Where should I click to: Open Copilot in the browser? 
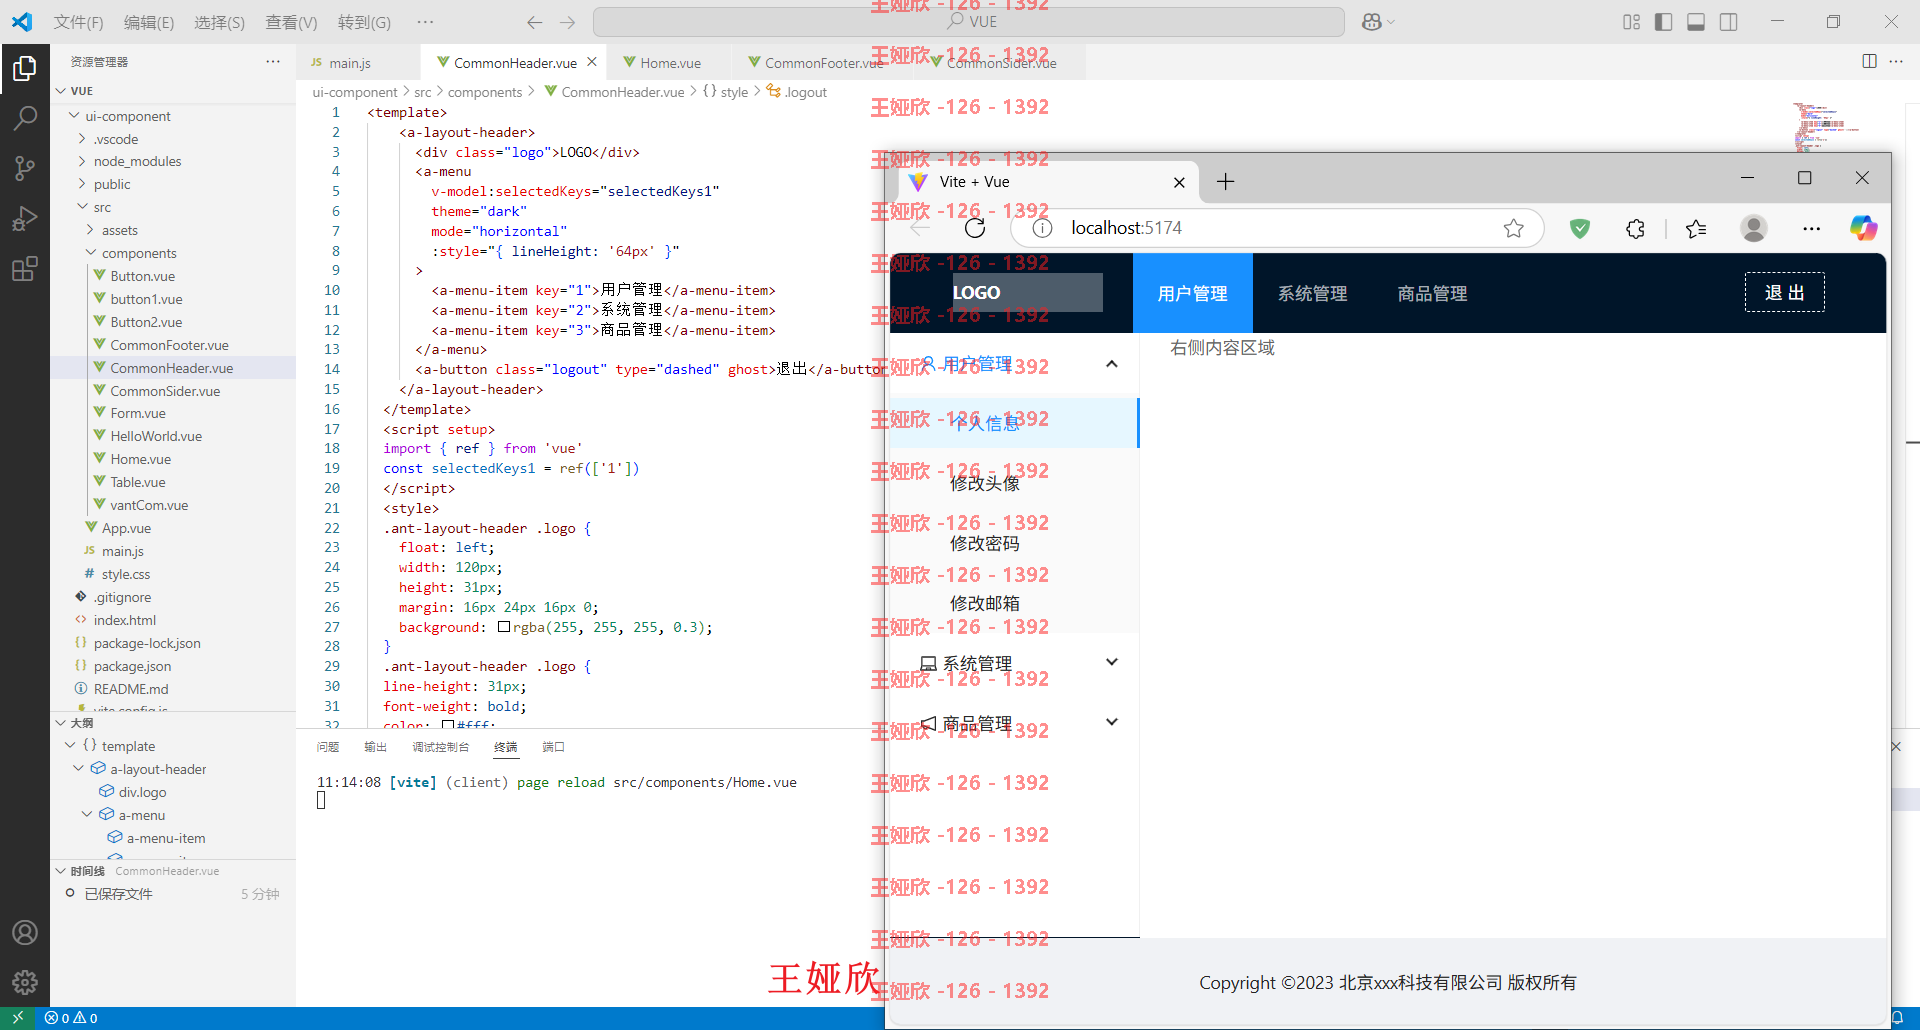pos(1863,228)
